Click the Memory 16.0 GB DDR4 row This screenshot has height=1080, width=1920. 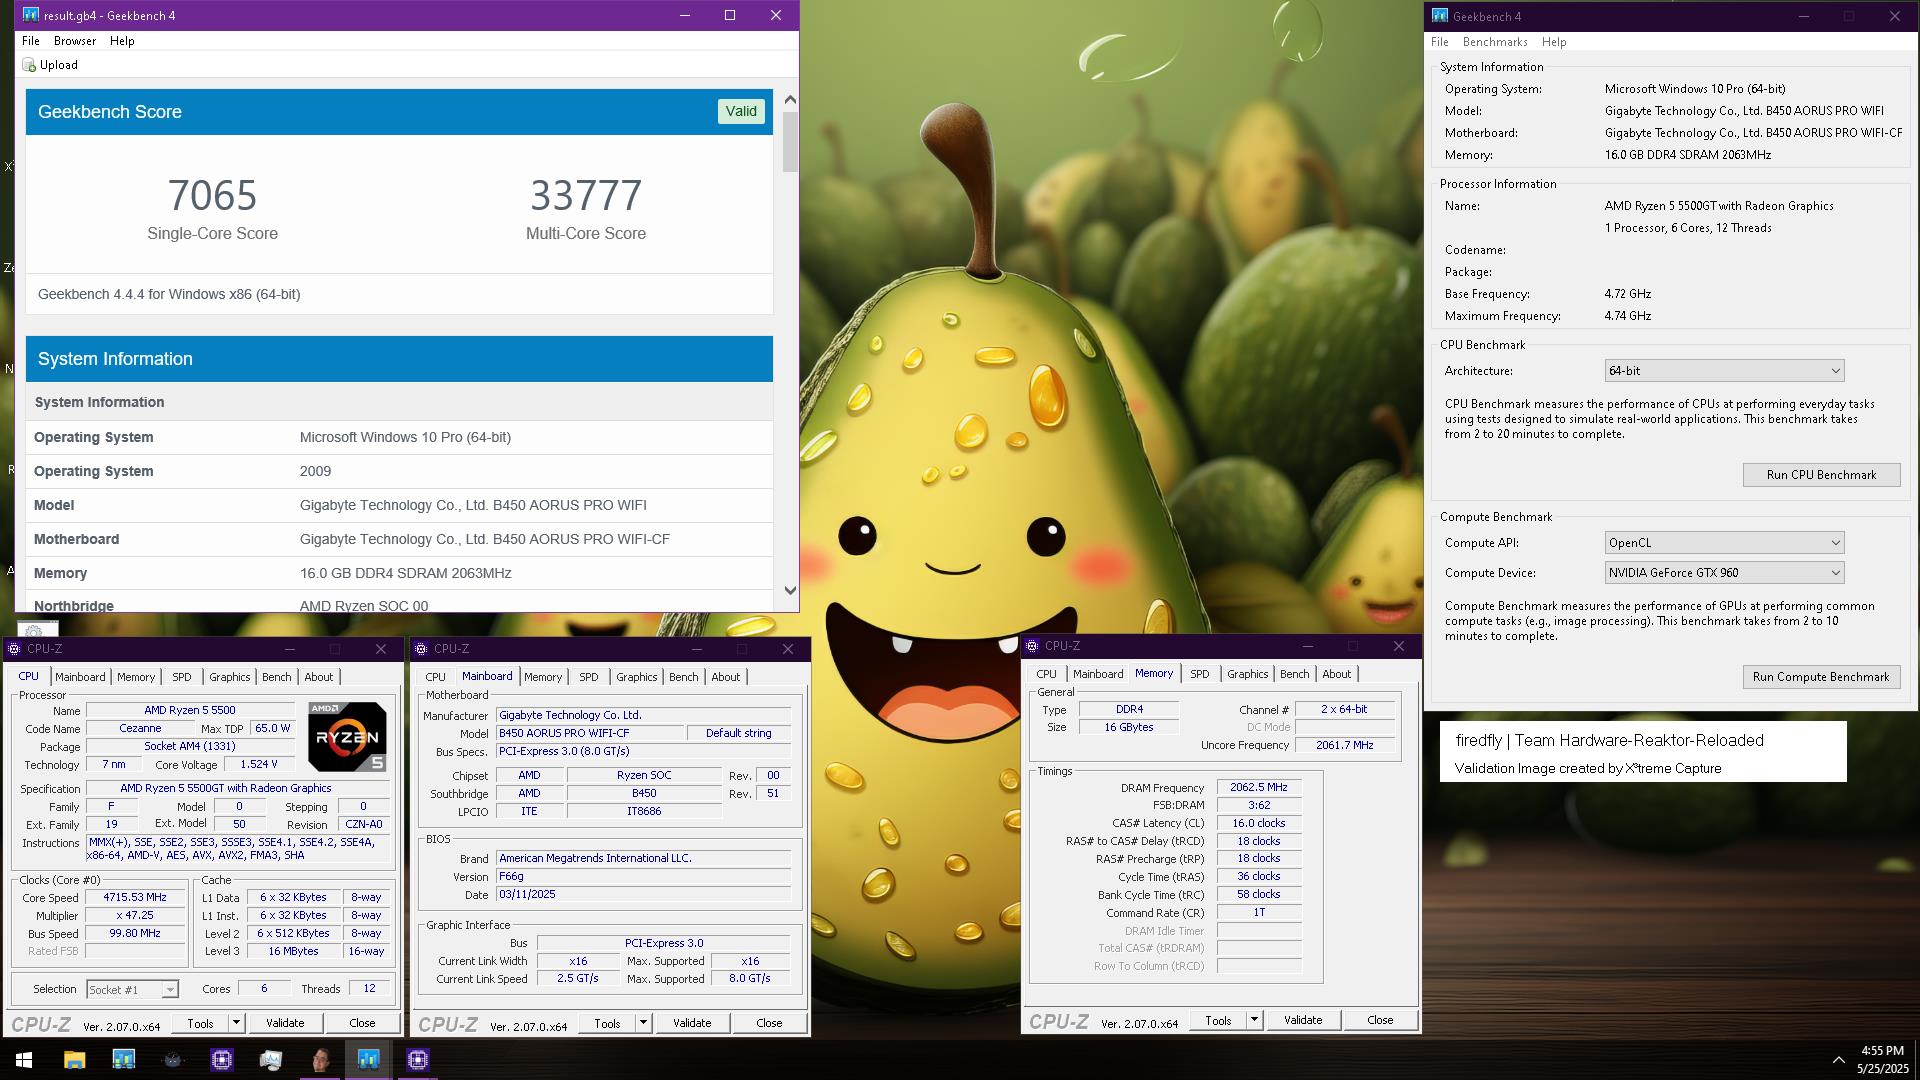(399, 573)
